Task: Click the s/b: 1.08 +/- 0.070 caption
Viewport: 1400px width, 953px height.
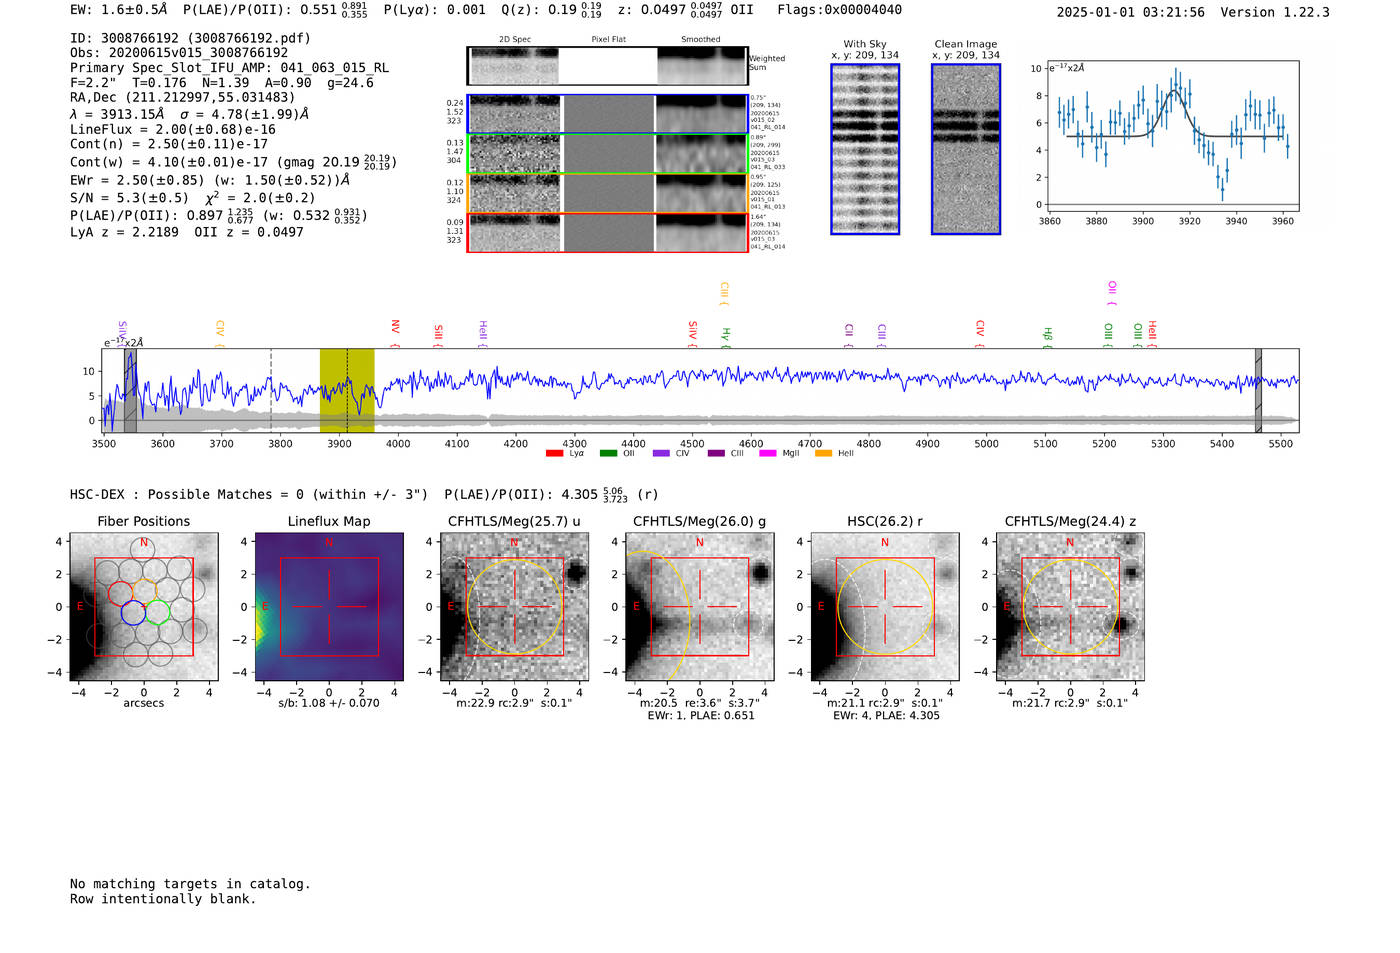Action: point(329,703)
